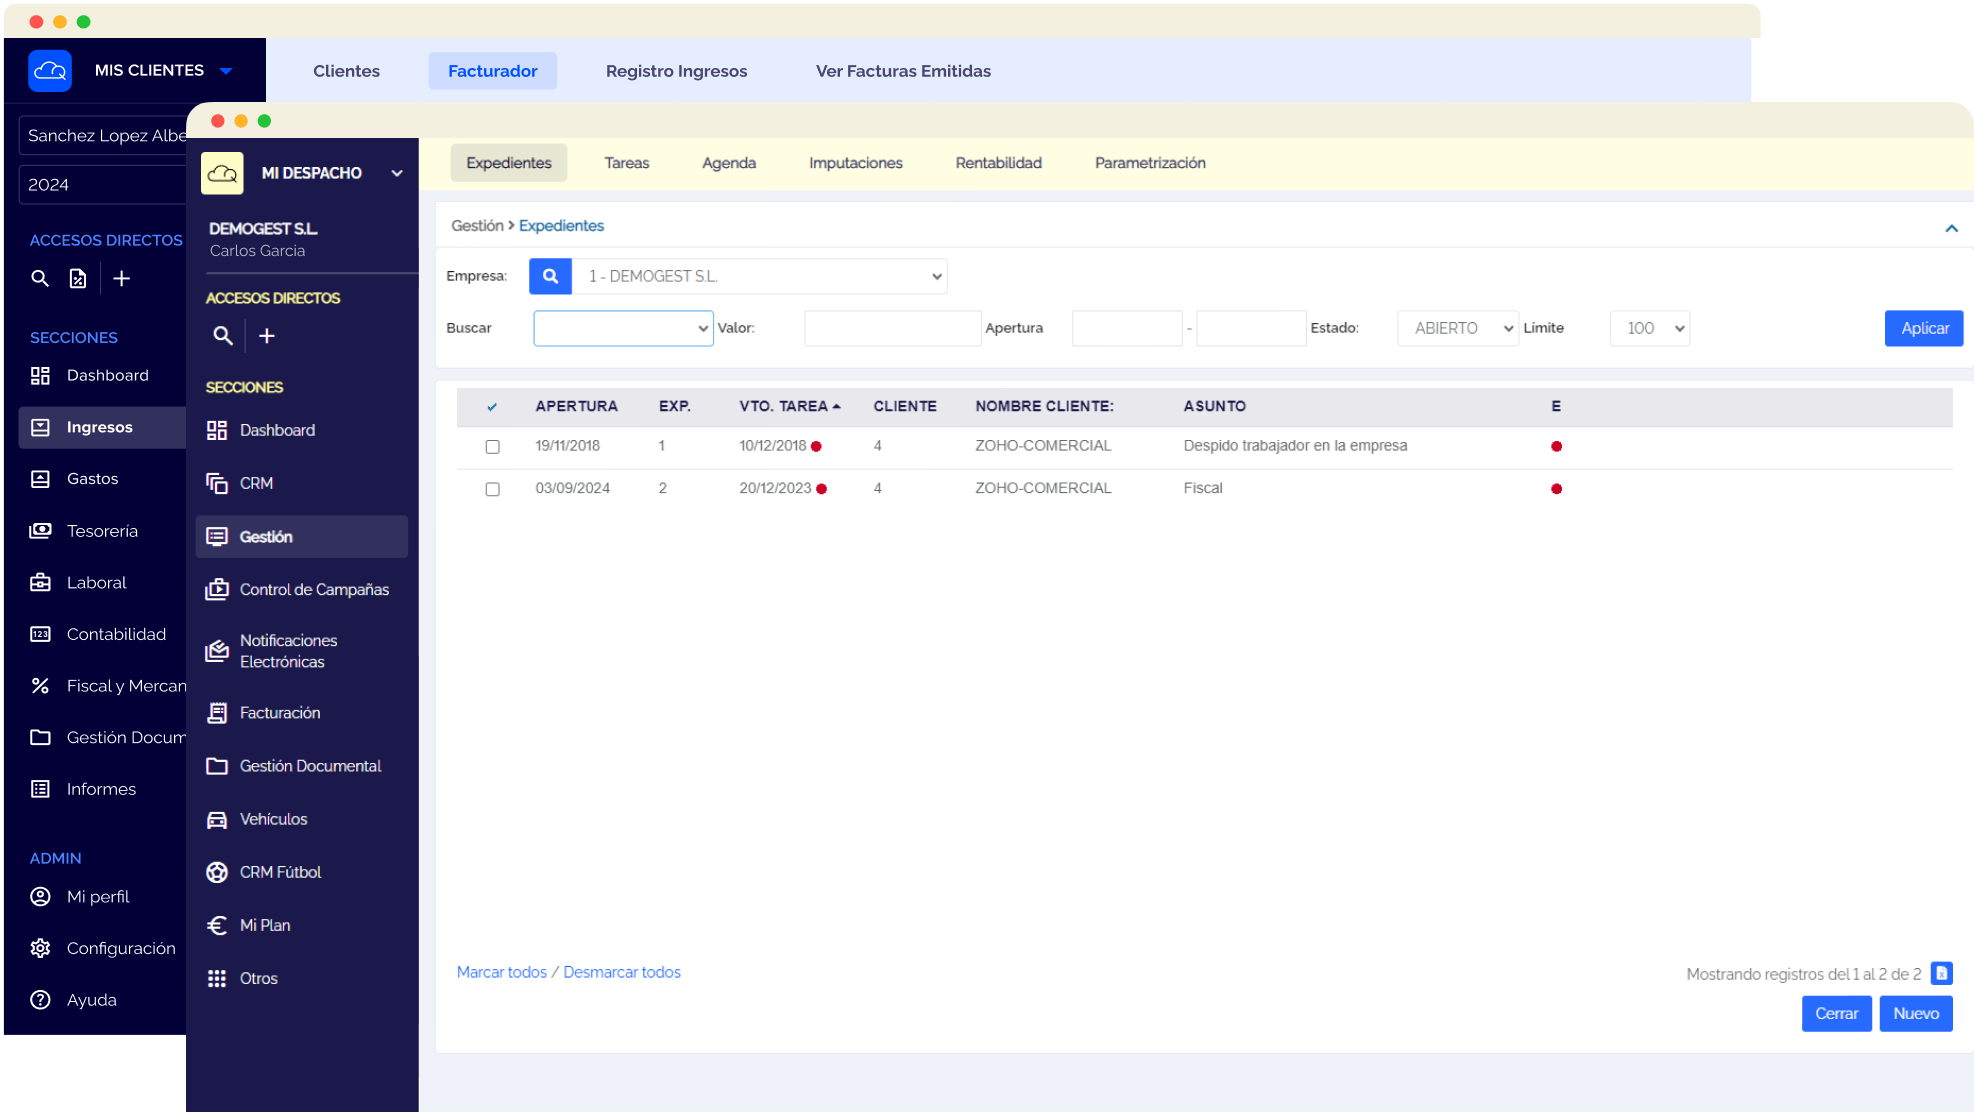
Task: Click the plus icon in Mis Clientes shortcuts
Action: [122, 278]
